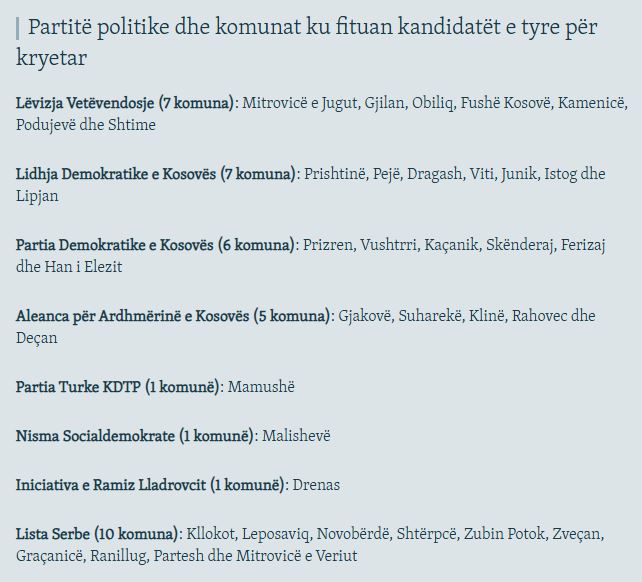
Task: Click the word Gjakovë
Action: tap(364, 316)
